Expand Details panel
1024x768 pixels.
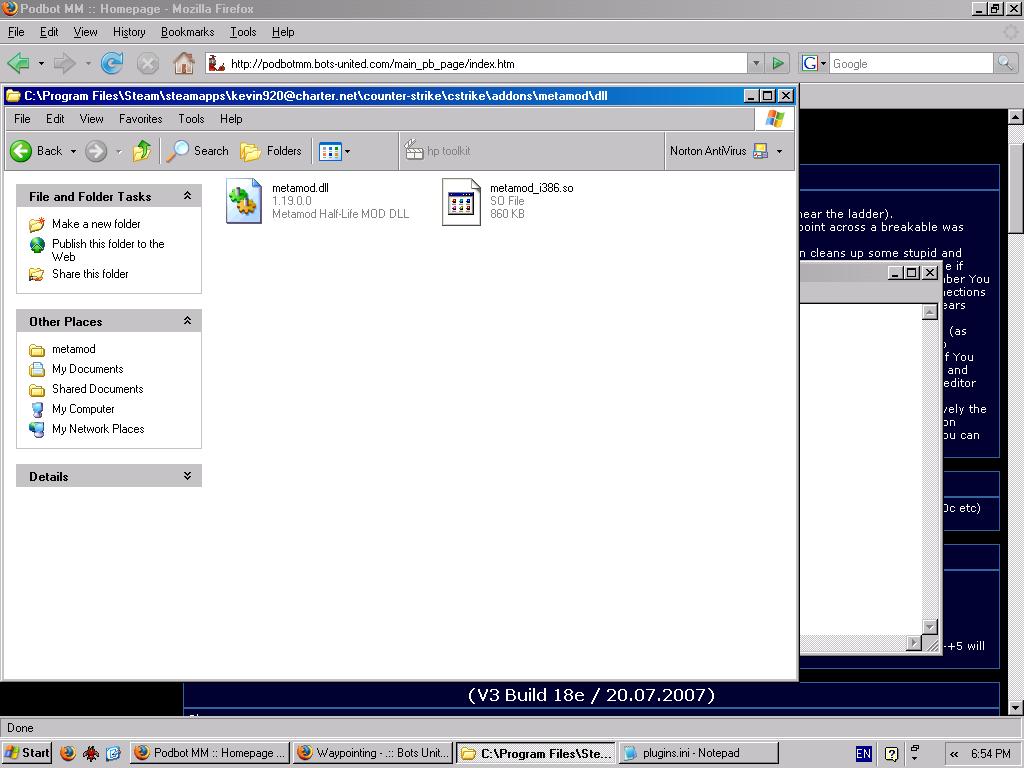187,476
